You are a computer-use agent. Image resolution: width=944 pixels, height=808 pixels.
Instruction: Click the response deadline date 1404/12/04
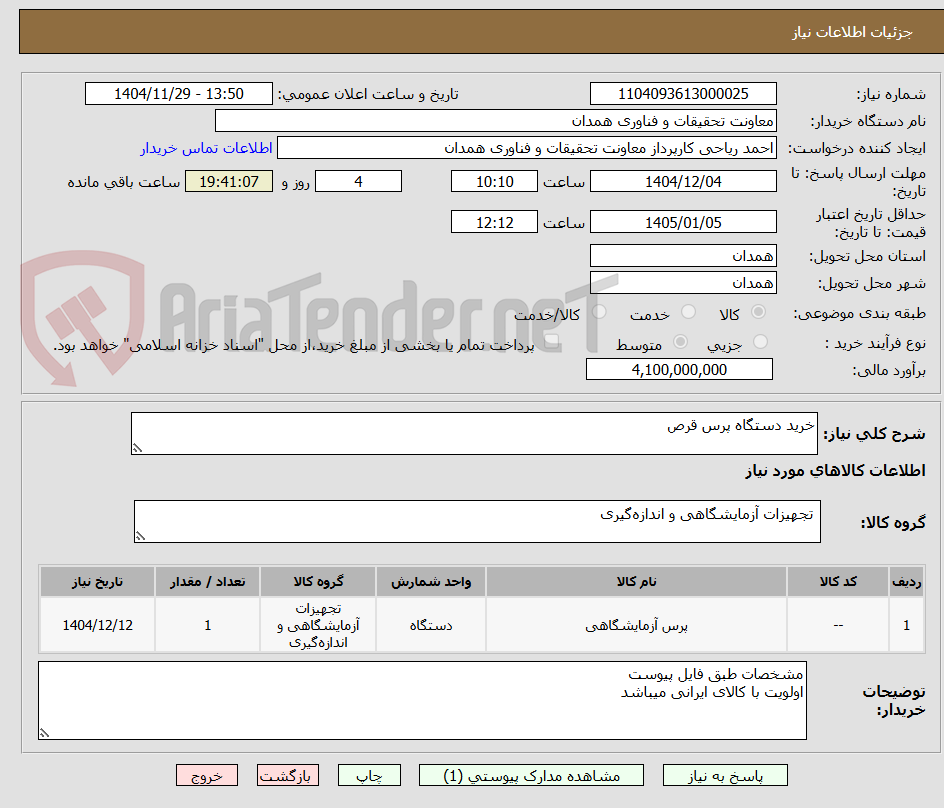click(683, 181)
